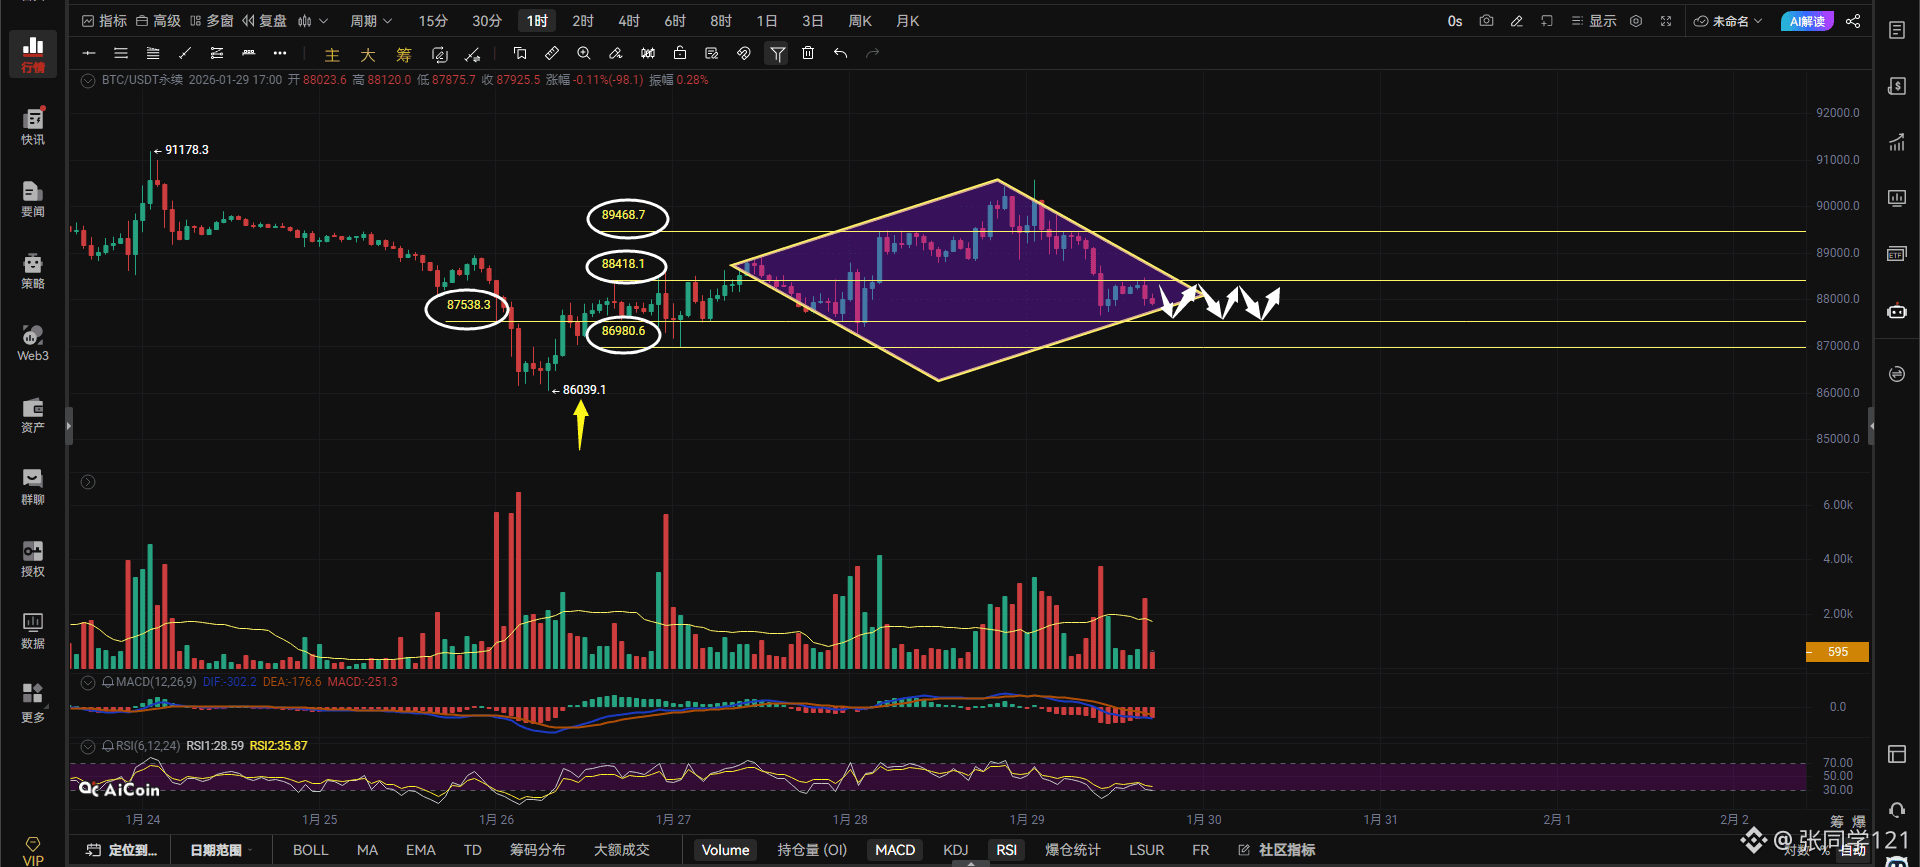
Task: Toggle the 爆仓统计 liquidation indicator
Action: pyautogui.click(x=1072, y=850)
